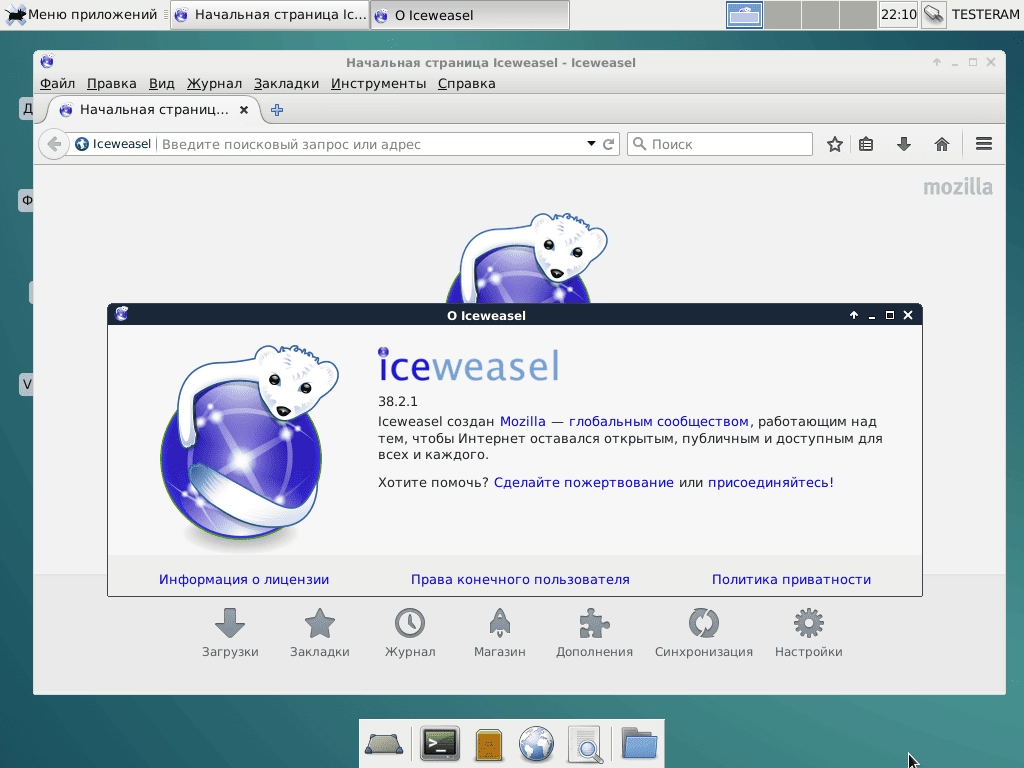The image size is (1024, 768).
Task: Click show desktop icon in dock
Action: pos(384,743)
